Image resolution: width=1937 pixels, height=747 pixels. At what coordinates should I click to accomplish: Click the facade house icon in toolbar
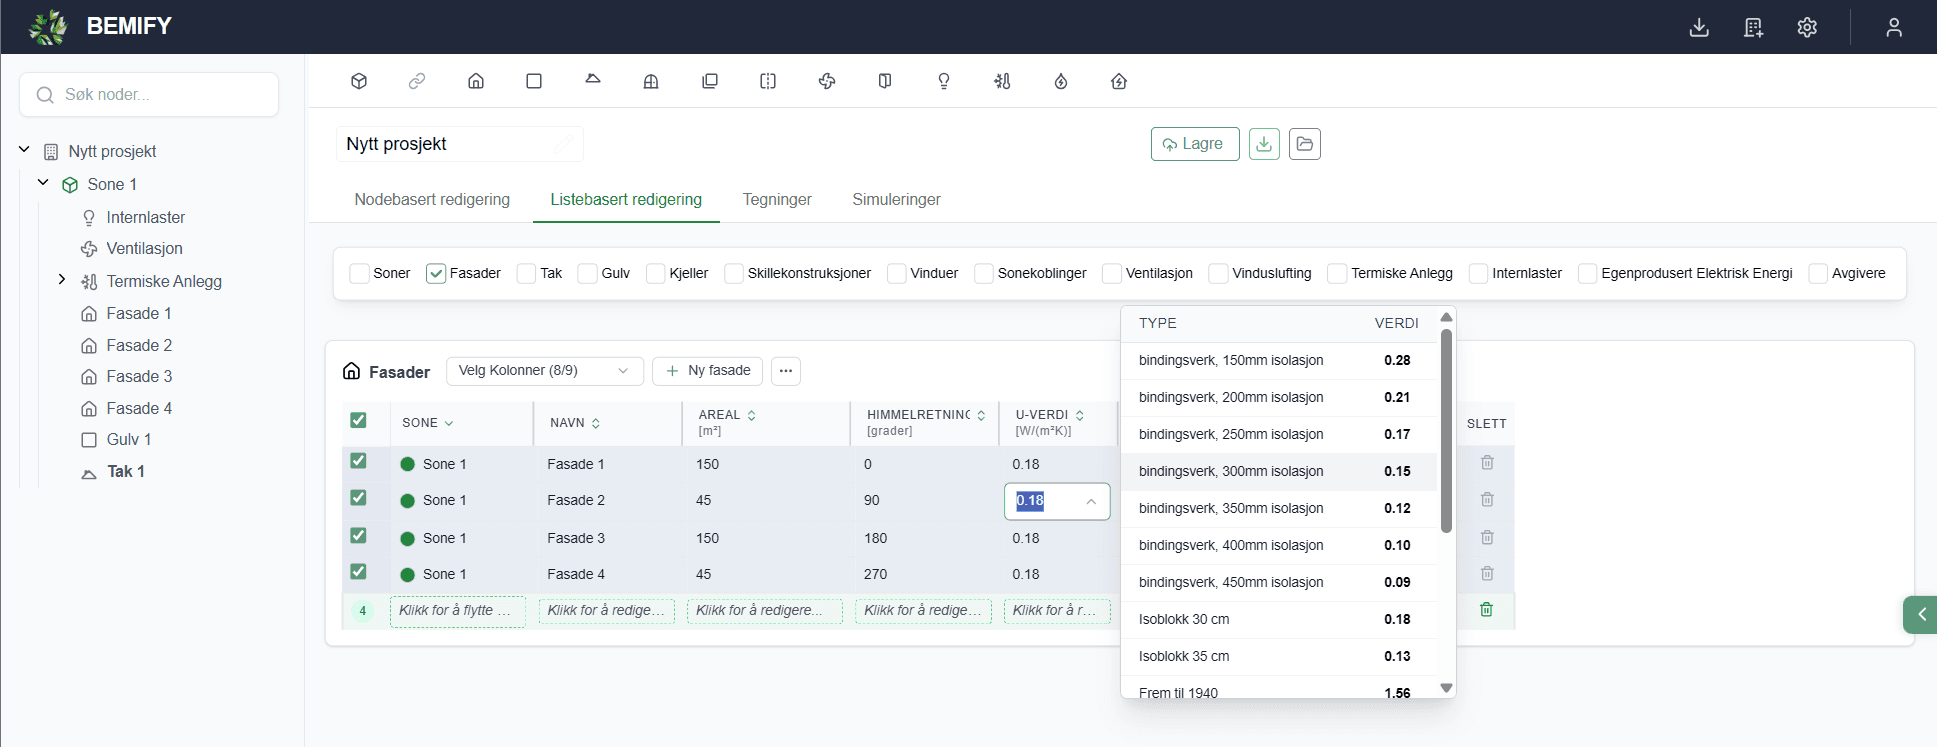pyautogui.click(x=476, y=81)
